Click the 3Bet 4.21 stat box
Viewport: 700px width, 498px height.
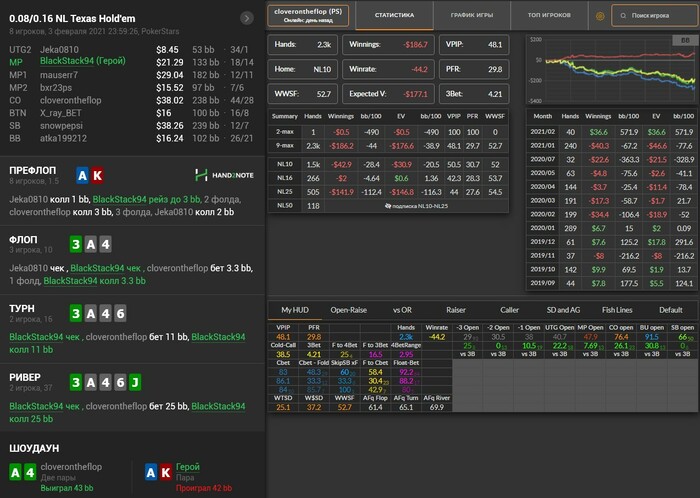click(x=474, y=94)
